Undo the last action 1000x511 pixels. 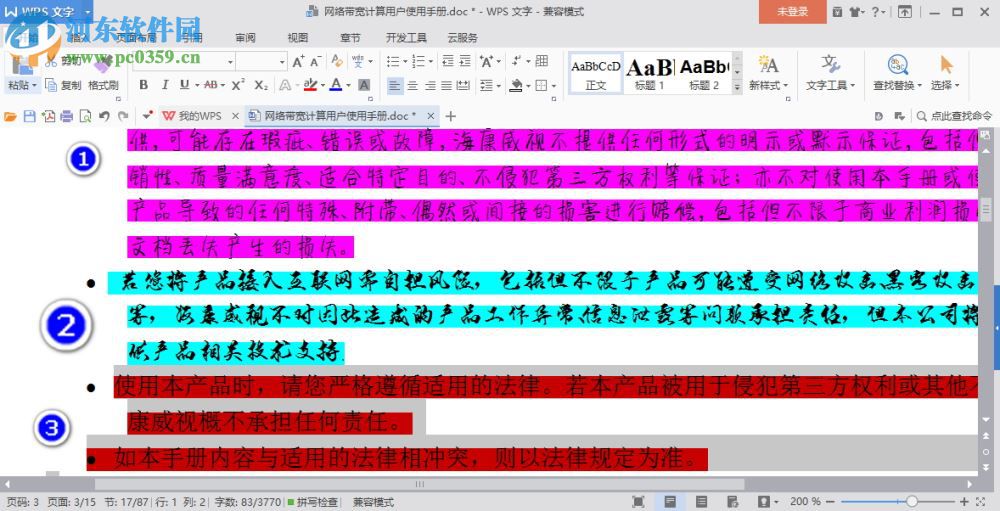pyautogui.click(x=104, y=116)
